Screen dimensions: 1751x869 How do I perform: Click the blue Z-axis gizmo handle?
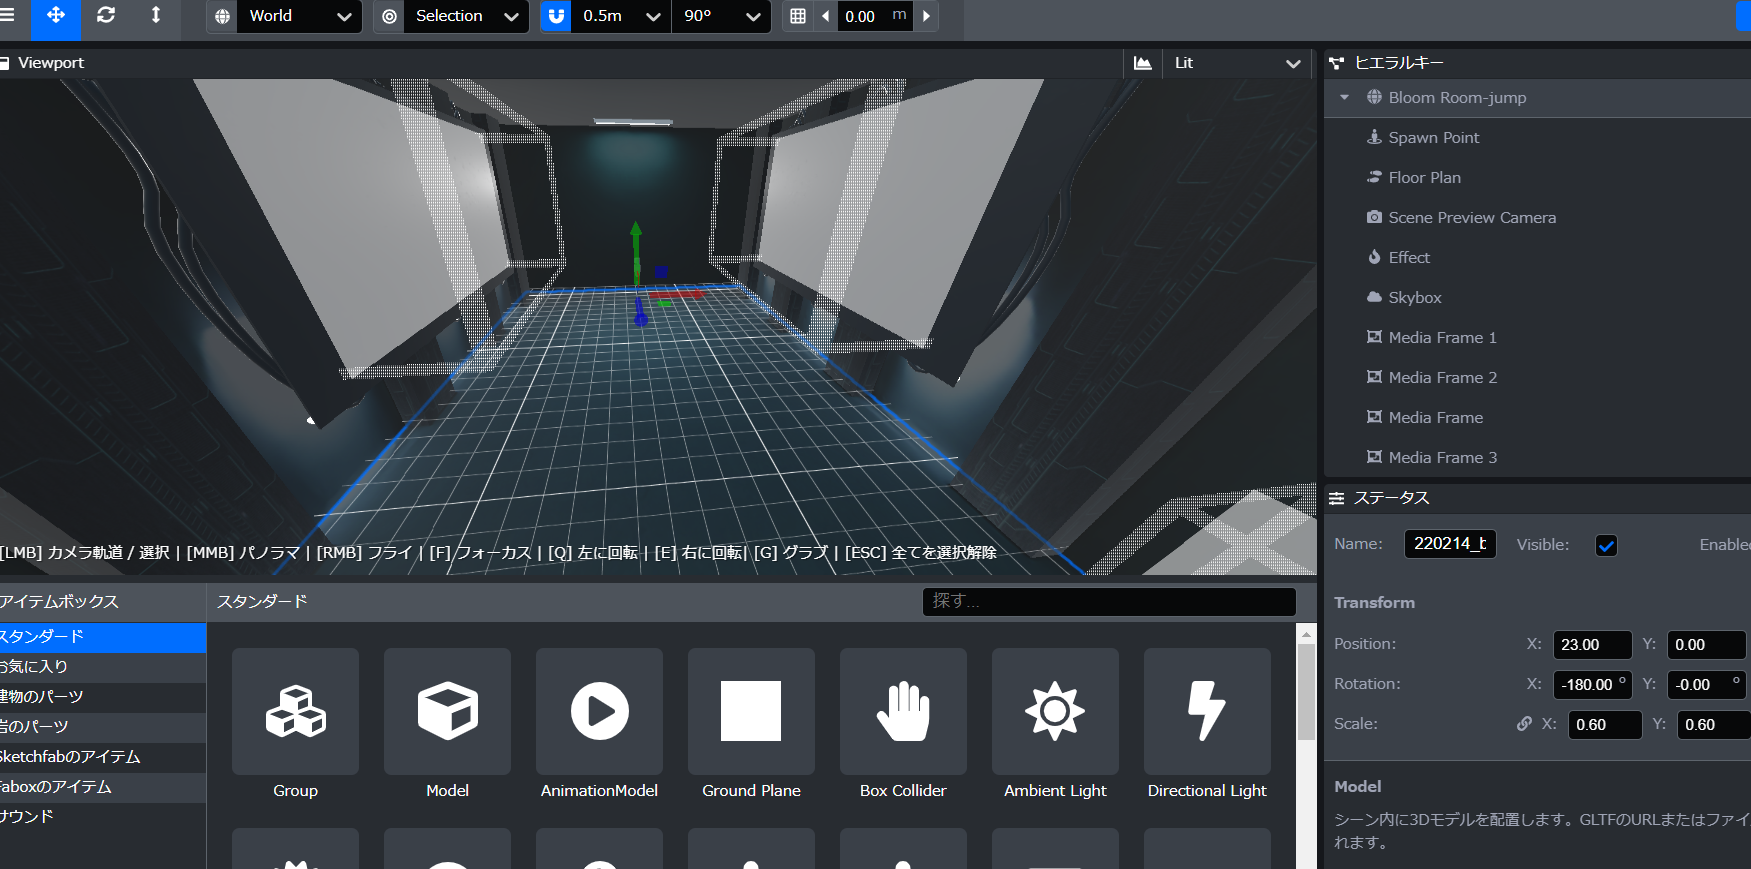(x=641, y=314)
